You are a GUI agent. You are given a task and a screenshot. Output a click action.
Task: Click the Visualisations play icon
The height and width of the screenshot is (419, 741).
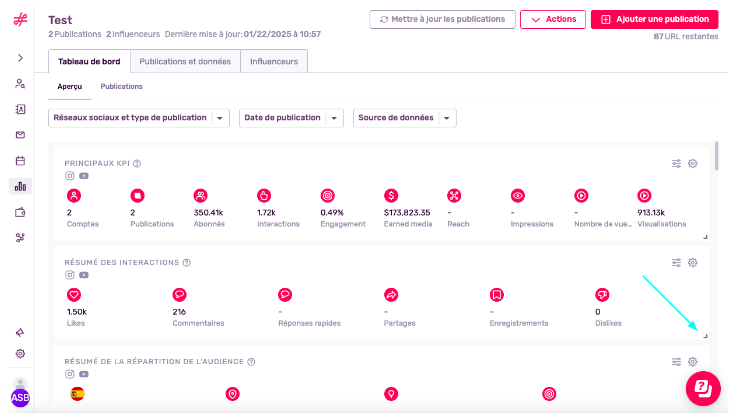click(644, 196)
